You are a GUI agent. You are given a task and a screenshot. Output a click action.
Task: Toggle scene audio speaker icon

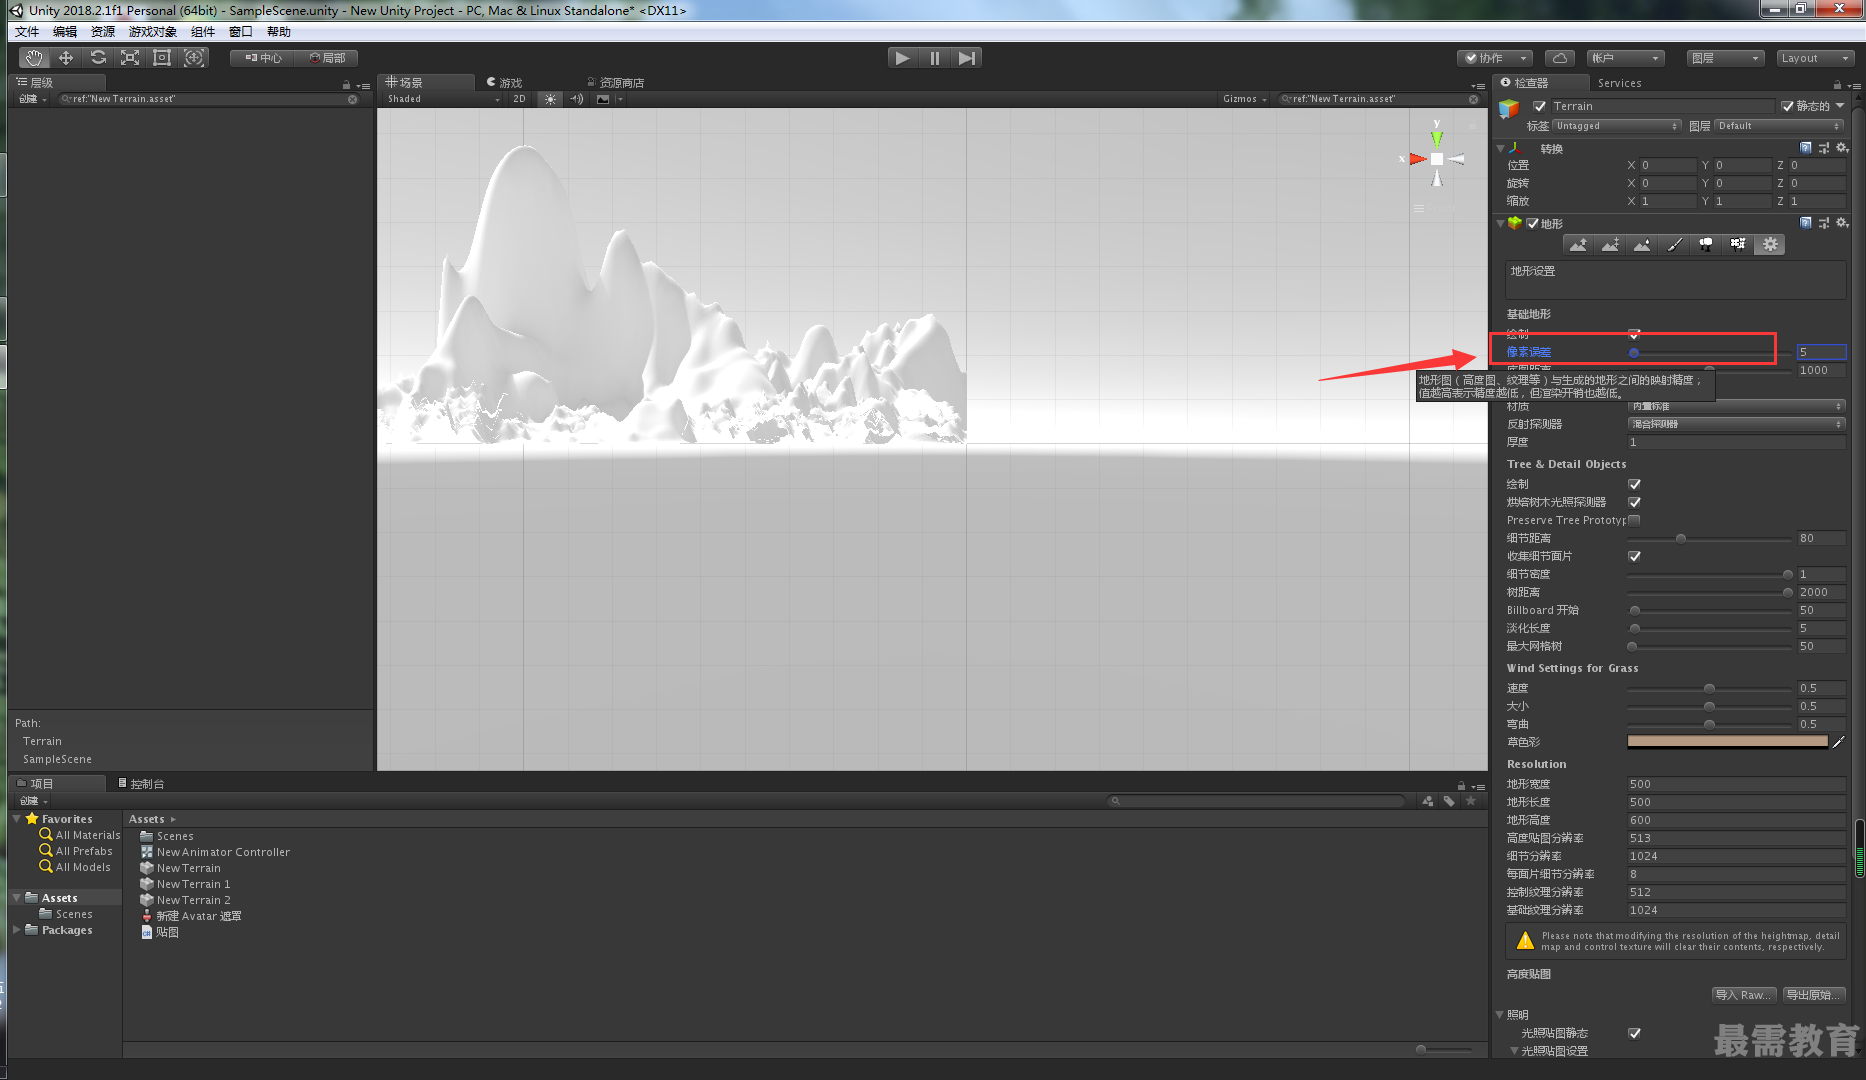pos(577,99)
